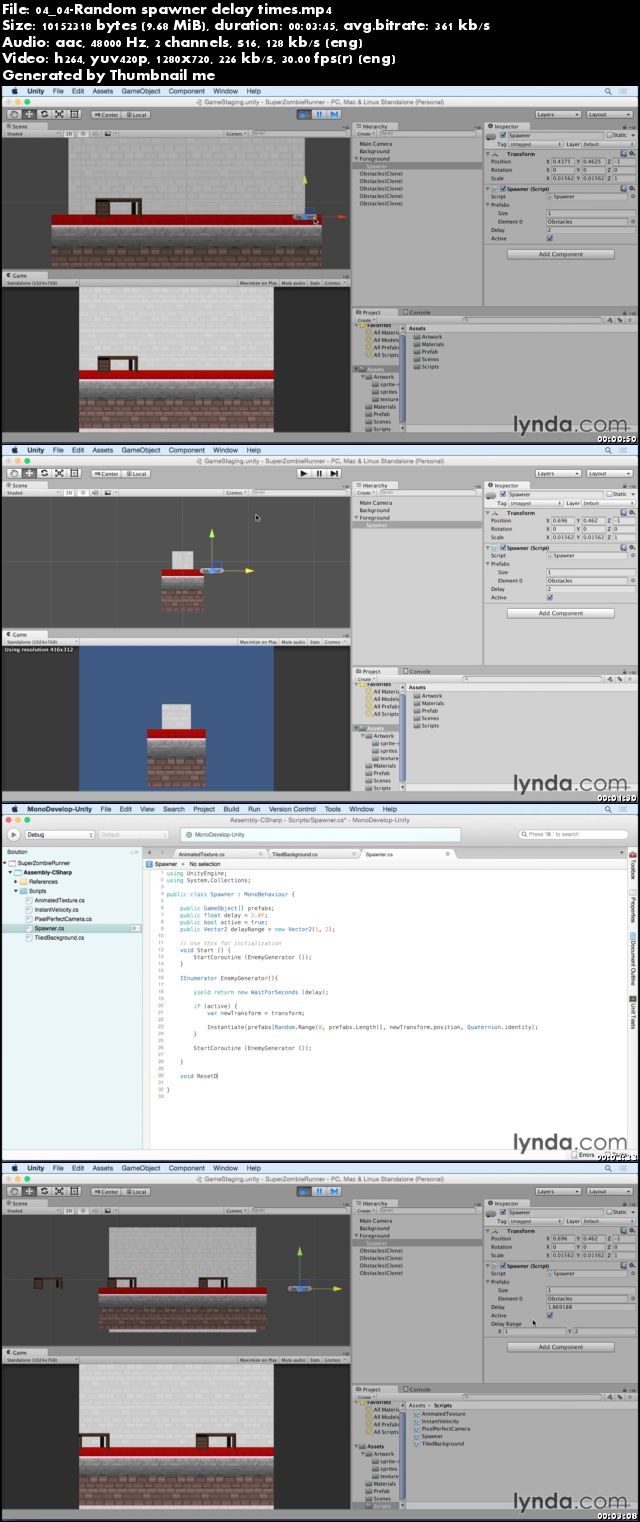Click Add Component below Delay Range

560,1347
